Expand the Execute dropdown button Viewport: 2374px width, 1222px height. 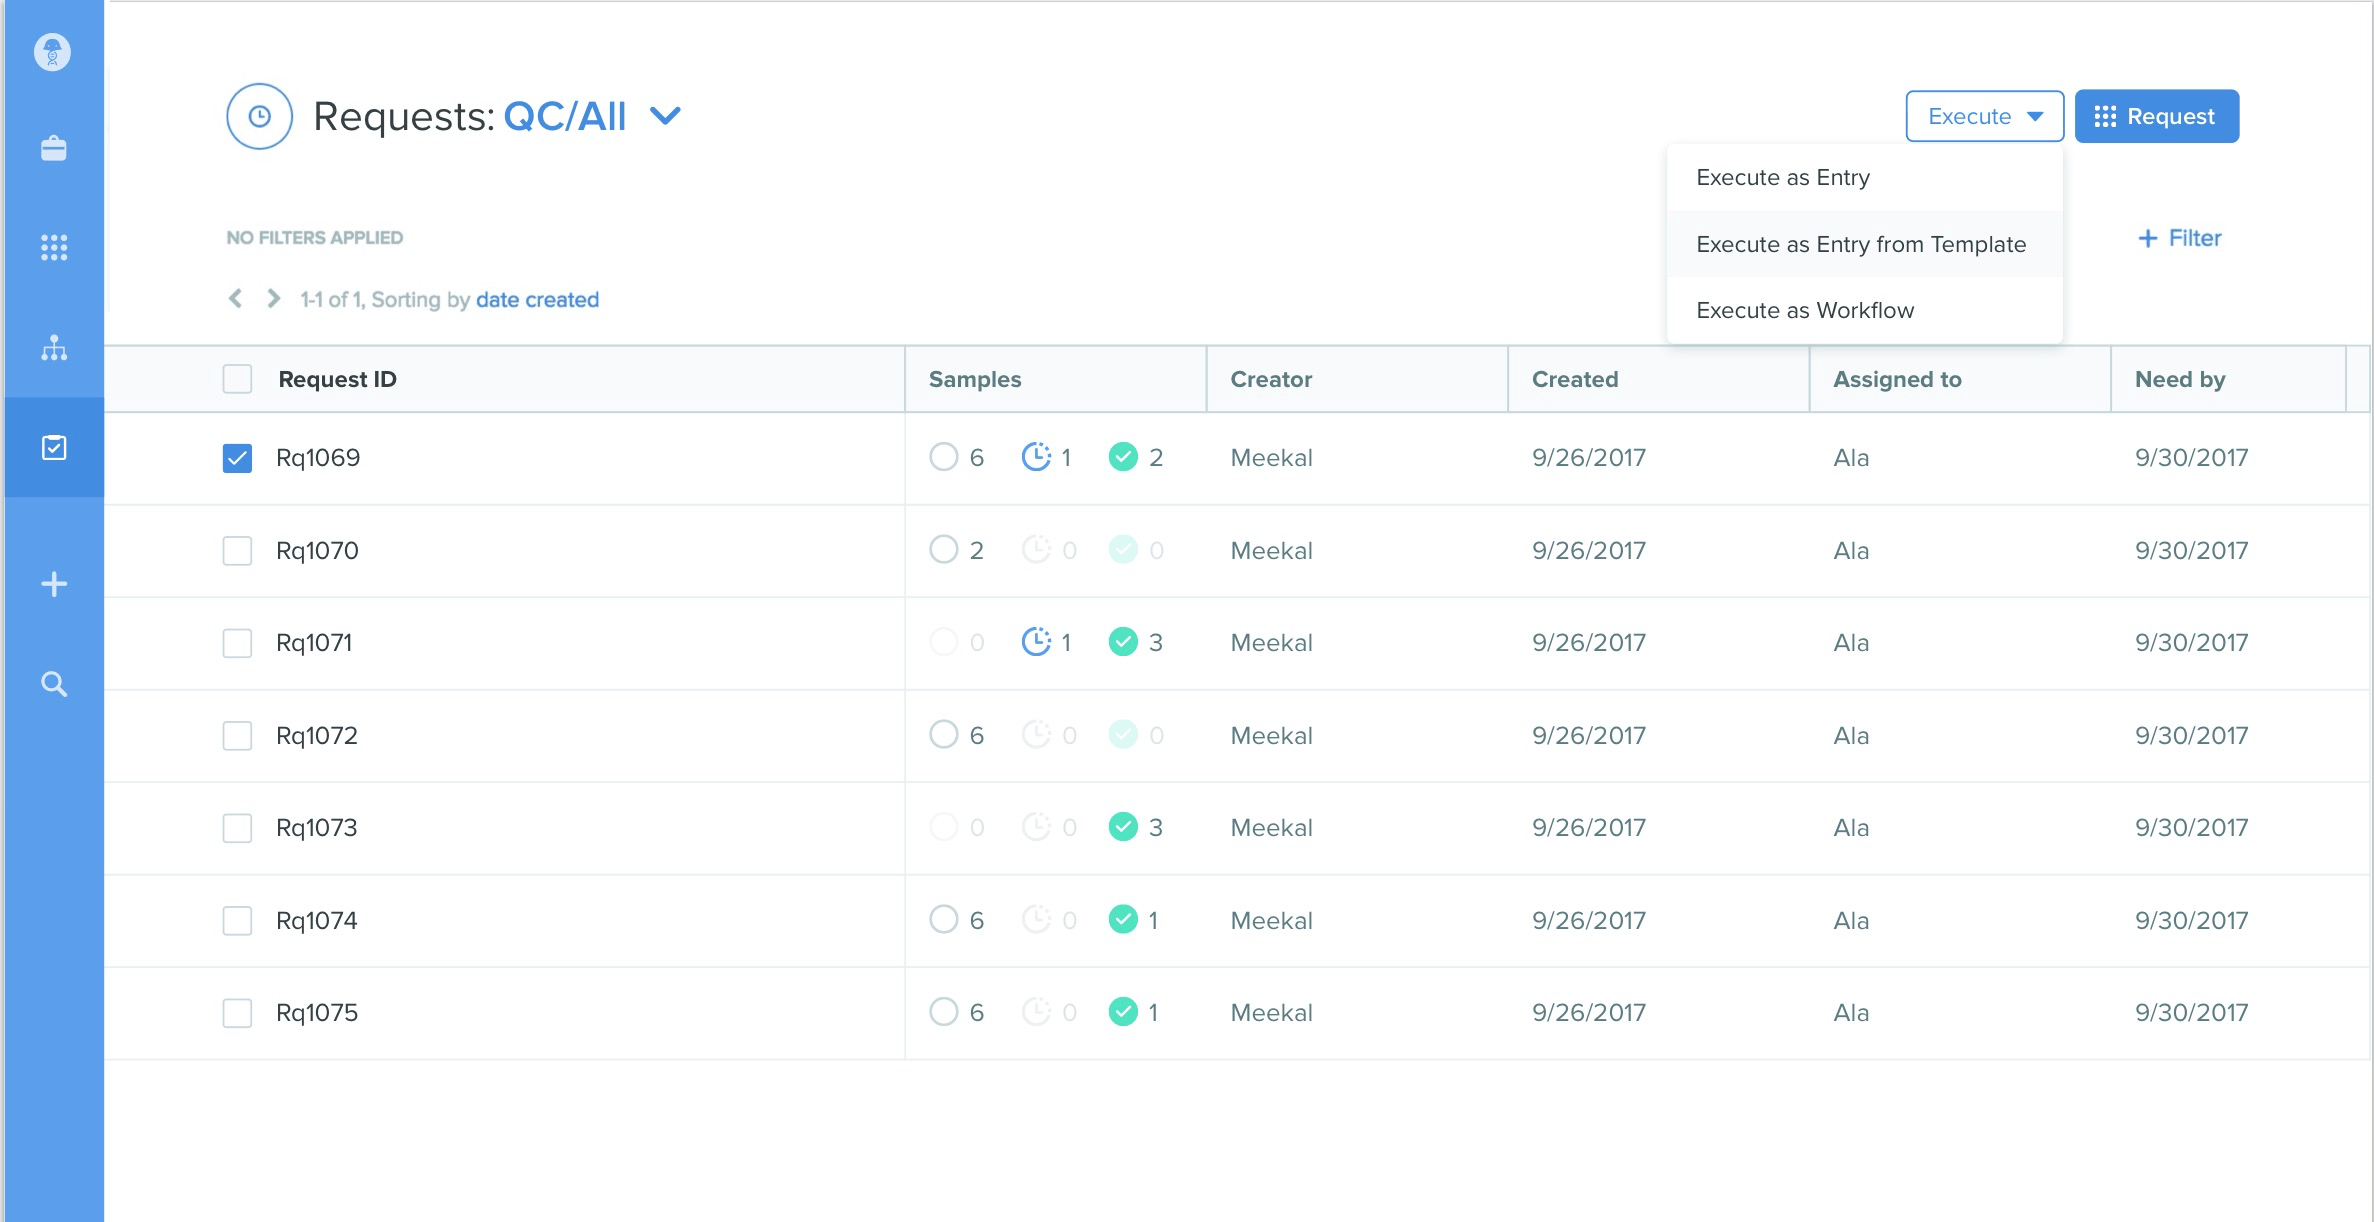(x=1983, y=116)
